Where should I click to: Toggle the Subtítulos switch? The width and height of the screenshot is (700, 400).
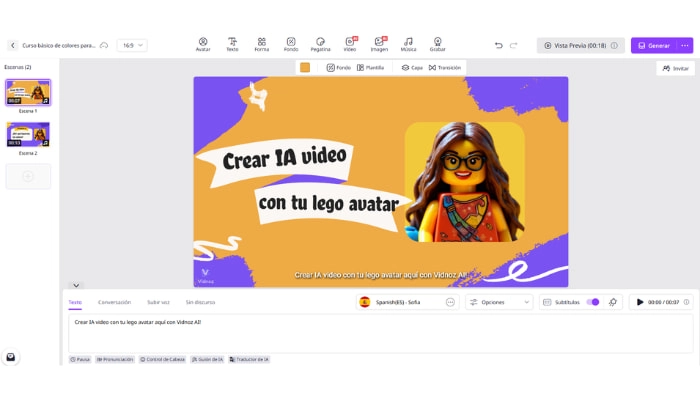(x=592, y=302)
